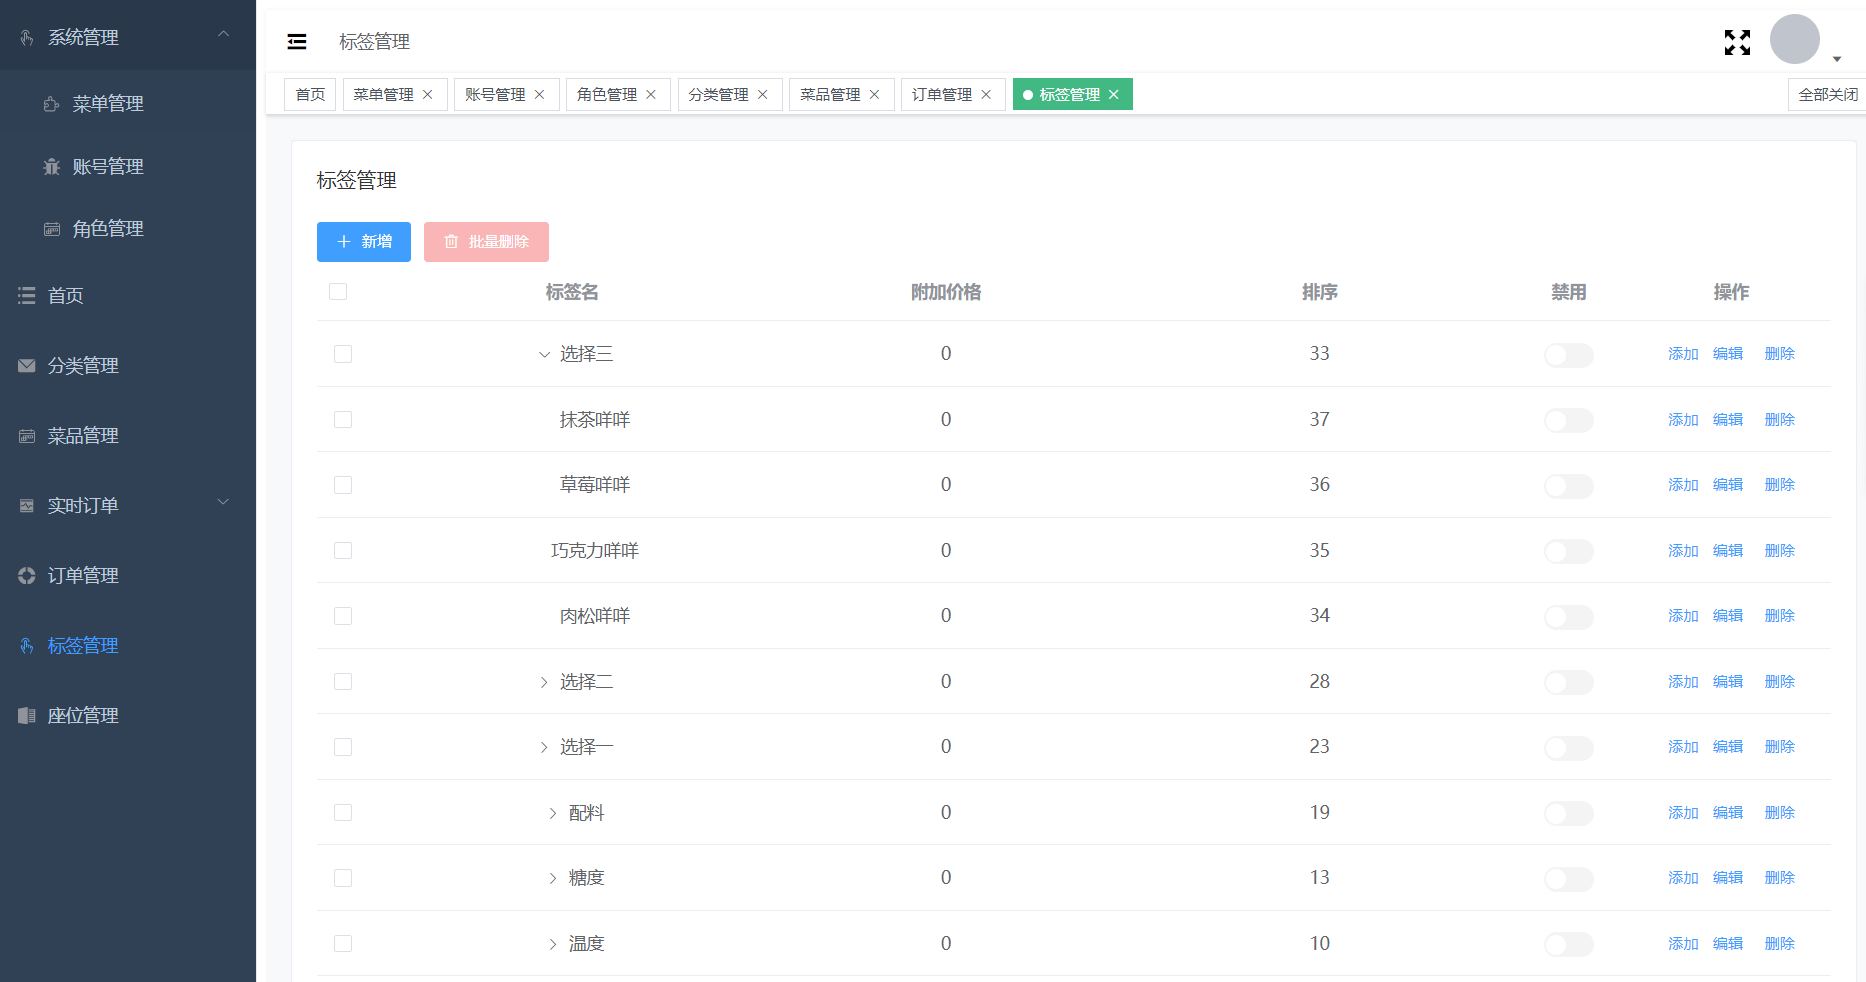Check the 选择三 row checkbox
1866x982 pixels.
coord(343,354)
